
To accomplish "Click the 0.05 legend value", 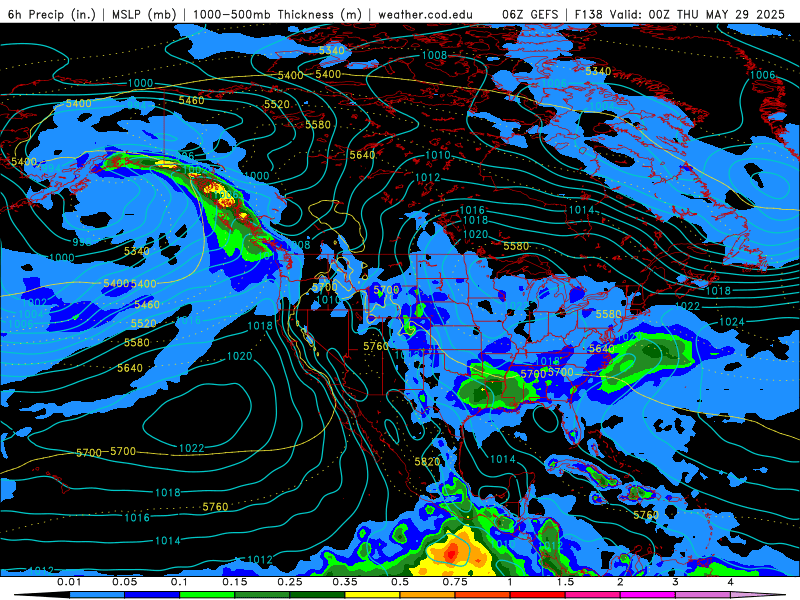I will 124,582.
